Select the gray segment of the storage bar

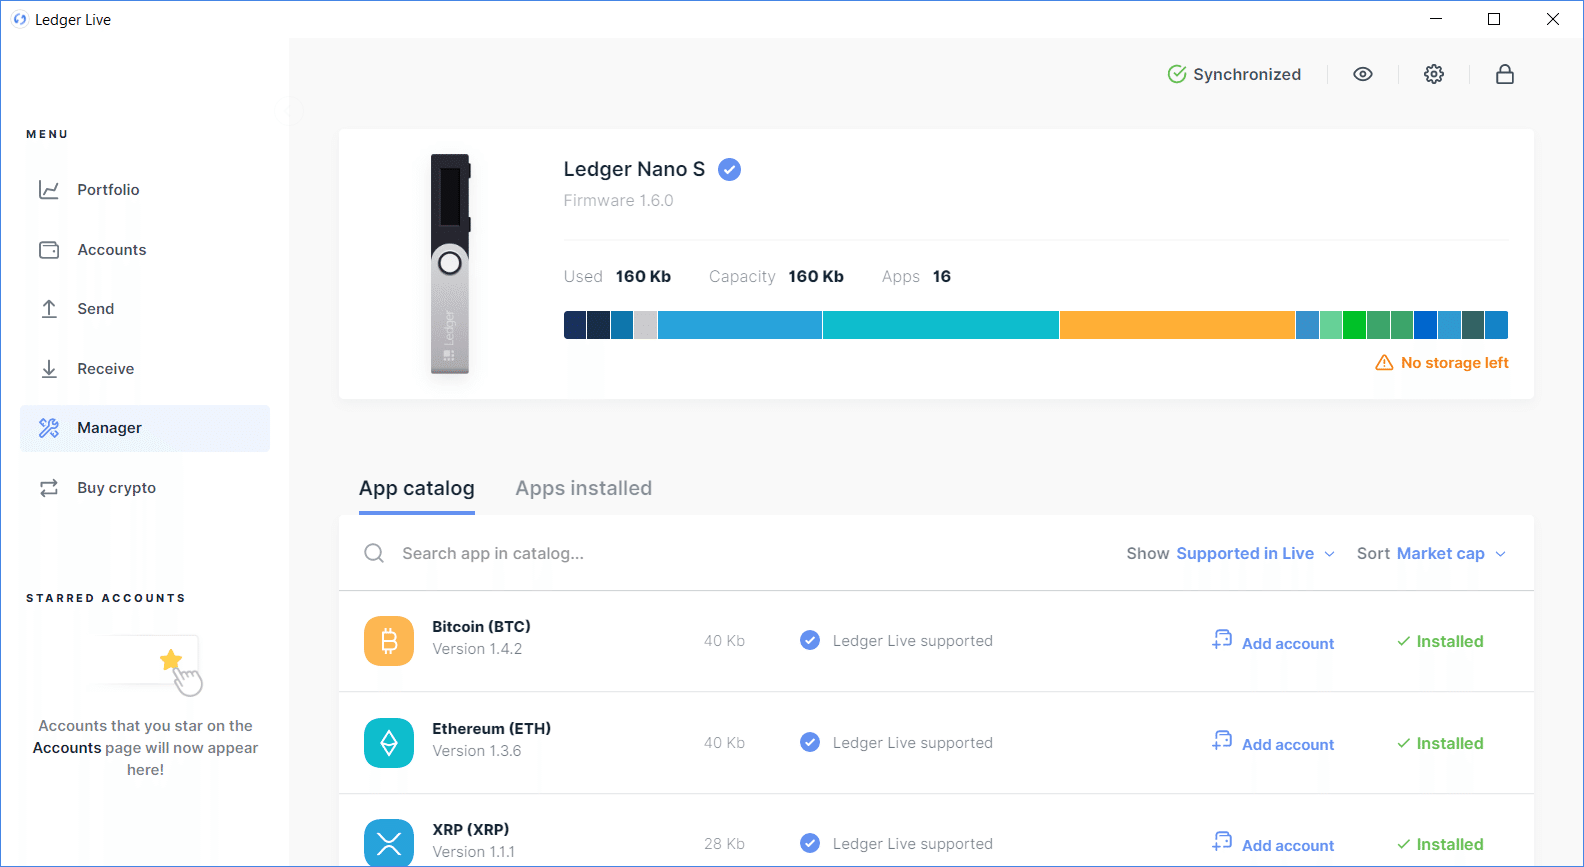[646, 325]
